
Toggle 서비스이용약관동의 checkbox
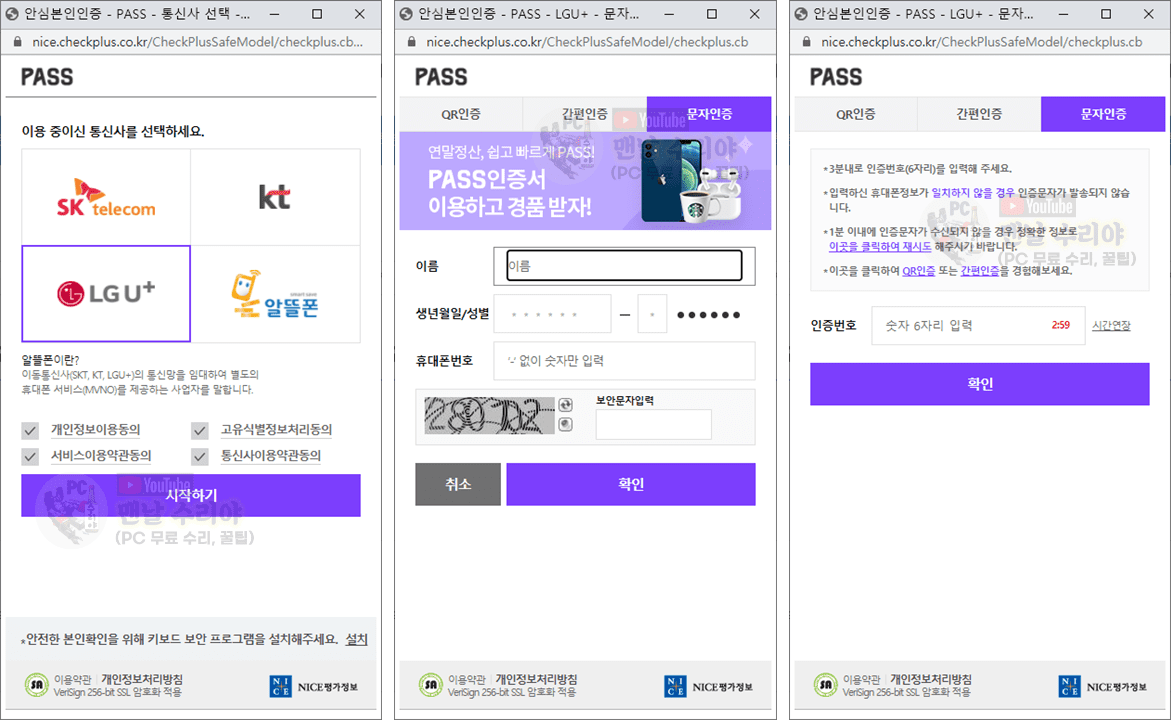point(30,456)
